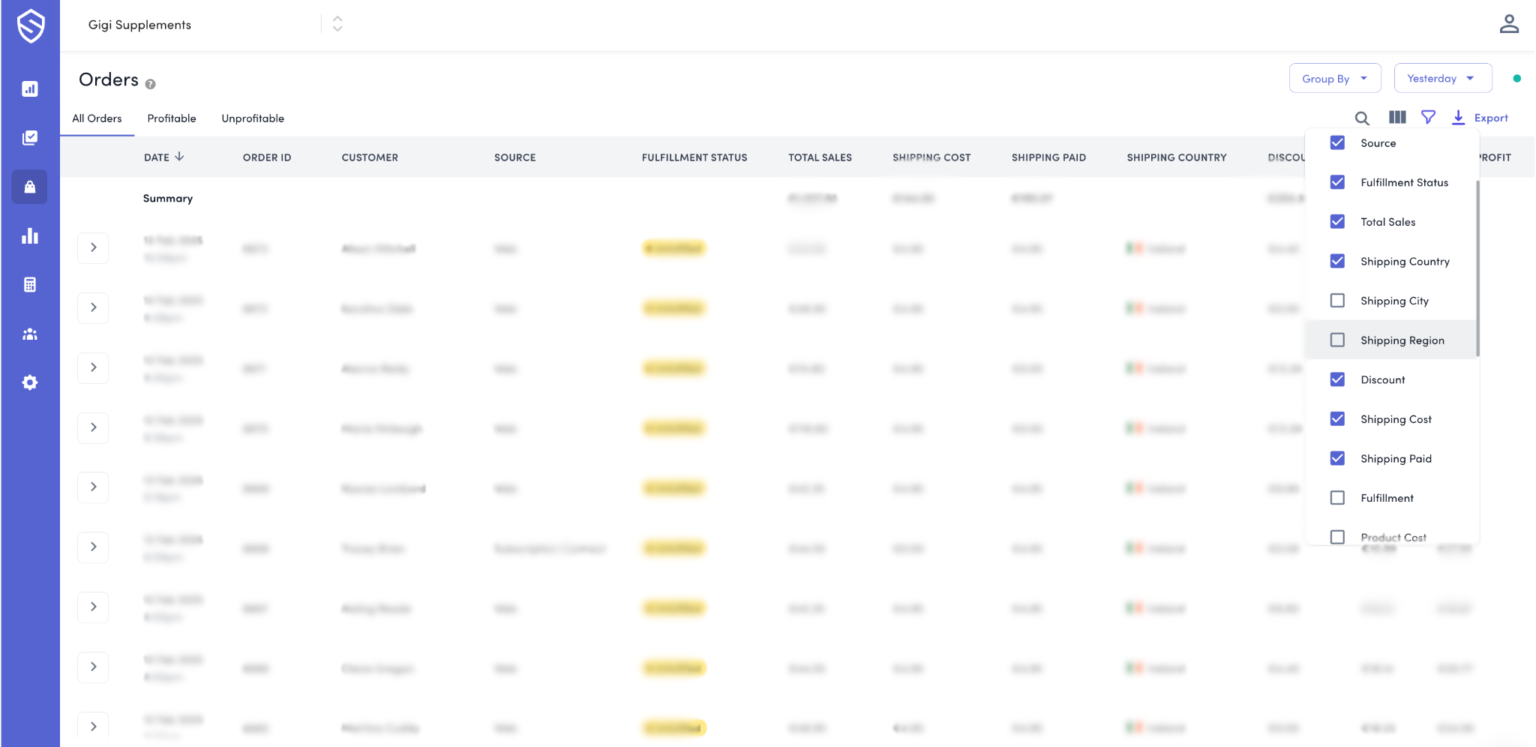Open the dashboard chart icon in sidebar
This screenshot has width=1536, height=747.
[30, 89]
